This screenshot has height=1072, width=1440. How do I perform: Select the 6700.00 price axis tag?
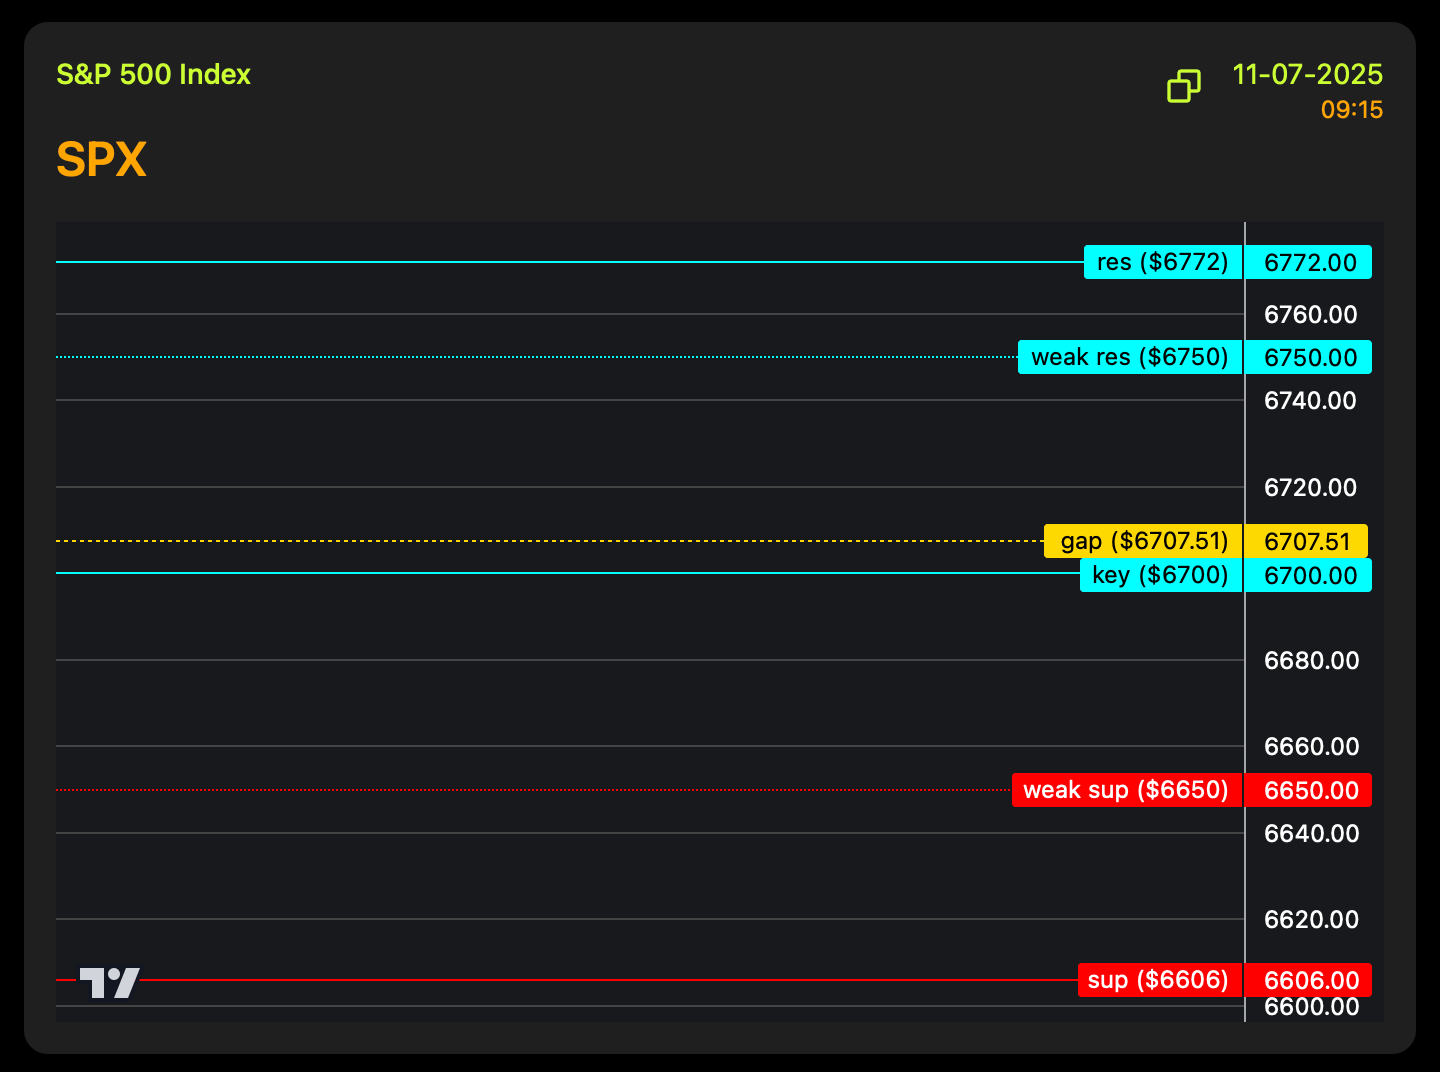tap(1309, 575)
